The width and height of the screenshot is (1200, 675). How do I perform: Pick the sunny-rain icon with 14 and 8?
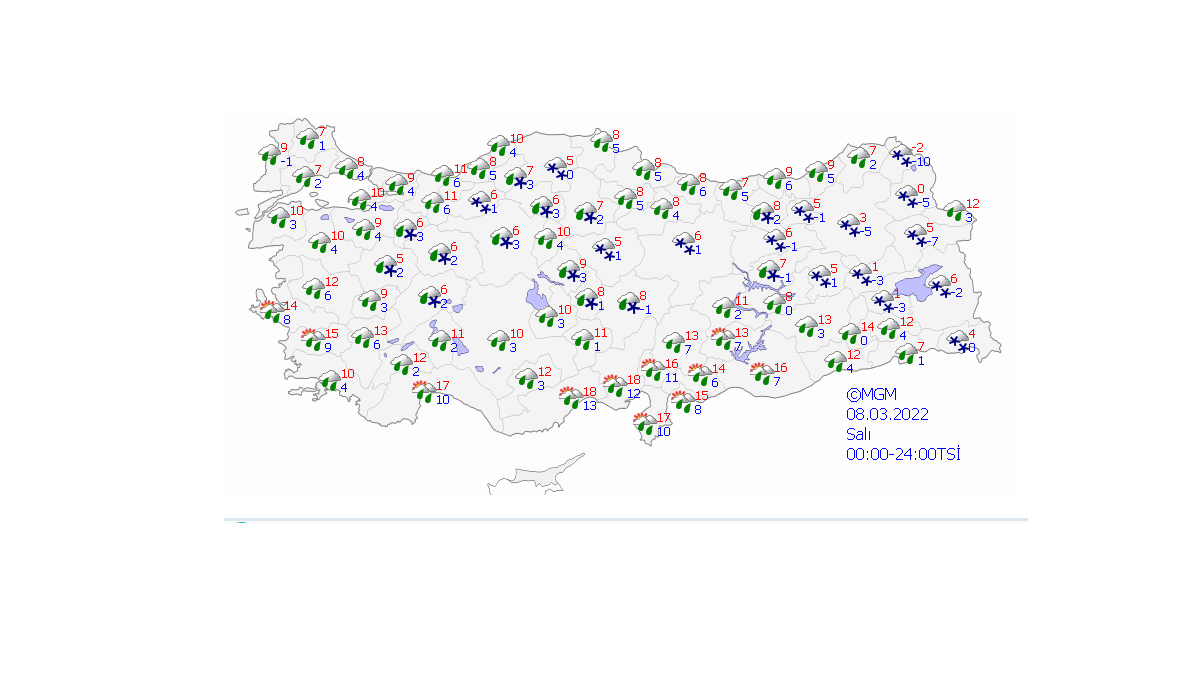pos(270,313)
